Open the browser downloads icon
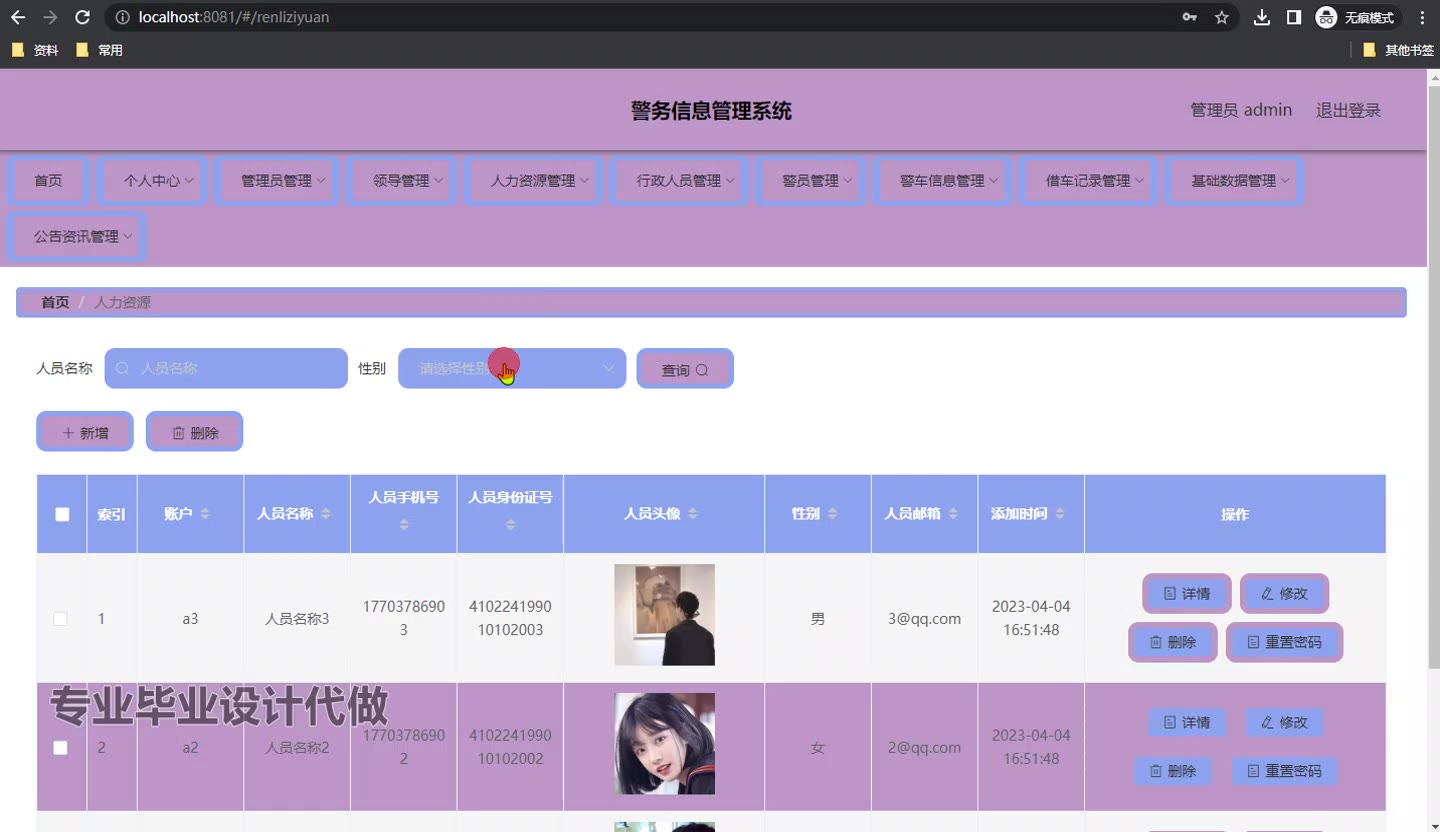Viewport: 1440px width, 832px height. point(1262,17)
